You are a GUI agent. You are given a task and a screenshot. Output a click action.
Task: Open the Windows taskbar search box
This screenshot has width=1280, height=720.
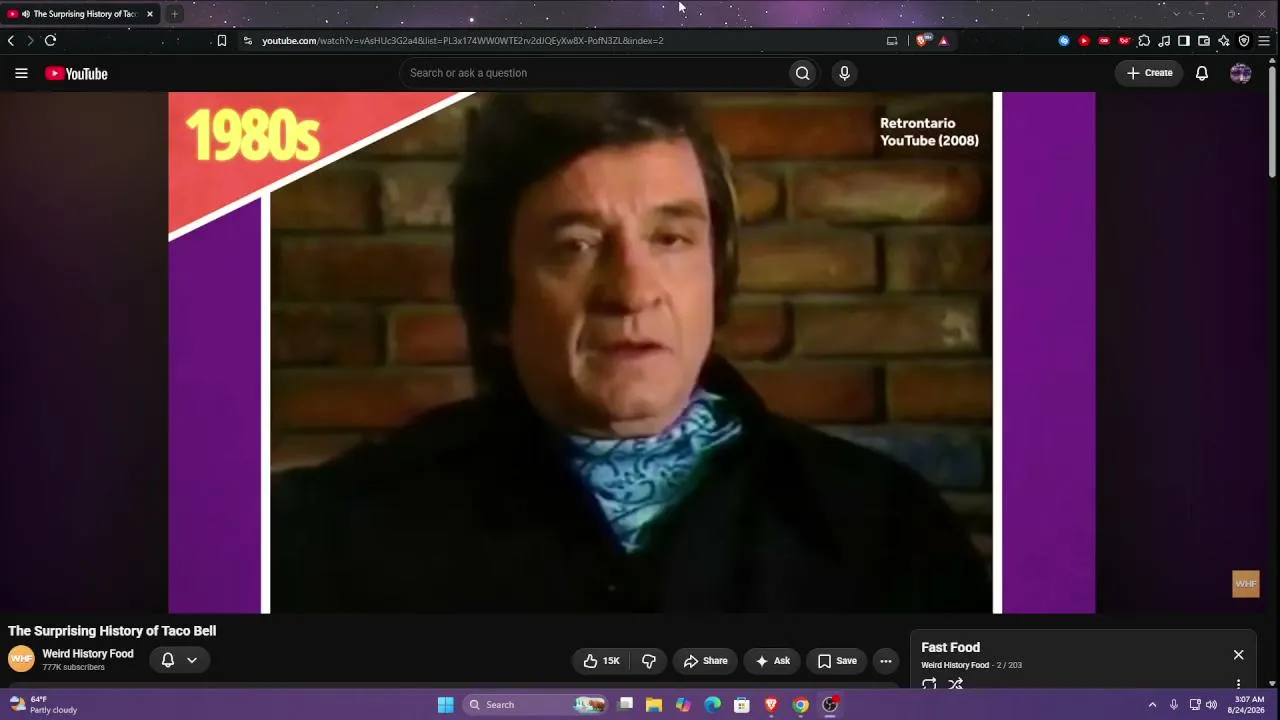pos(536,705)
